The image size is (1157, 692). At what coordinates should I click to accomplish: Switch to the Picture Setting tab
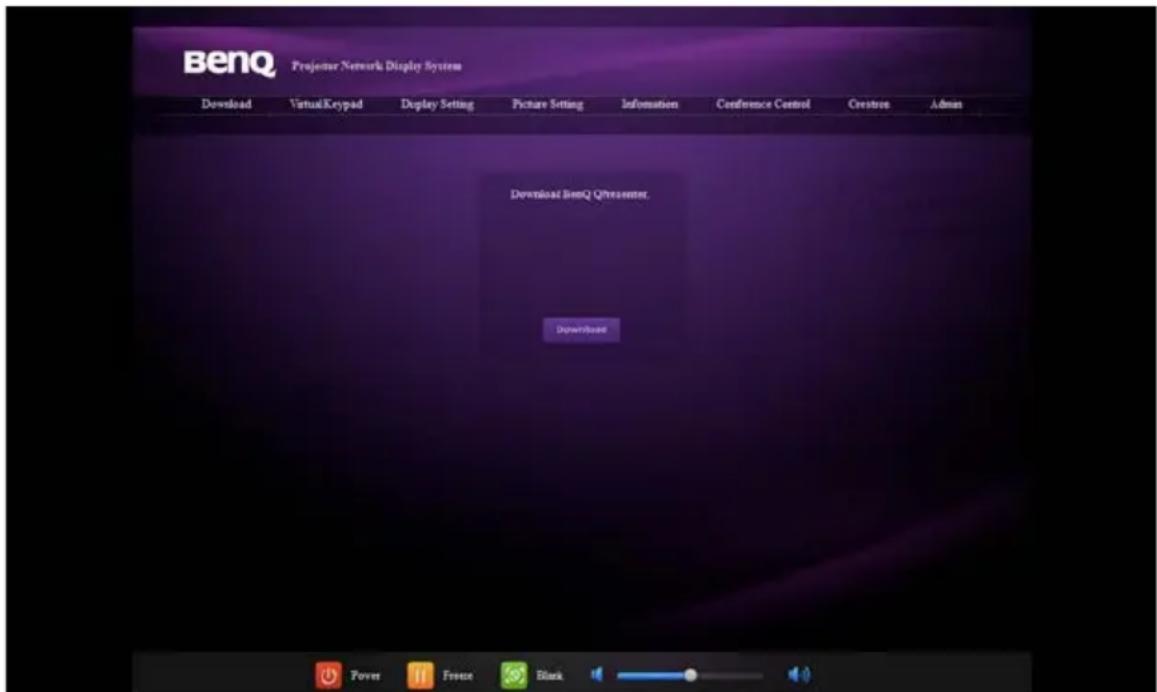pyautogui.click(x=548, y=104)
